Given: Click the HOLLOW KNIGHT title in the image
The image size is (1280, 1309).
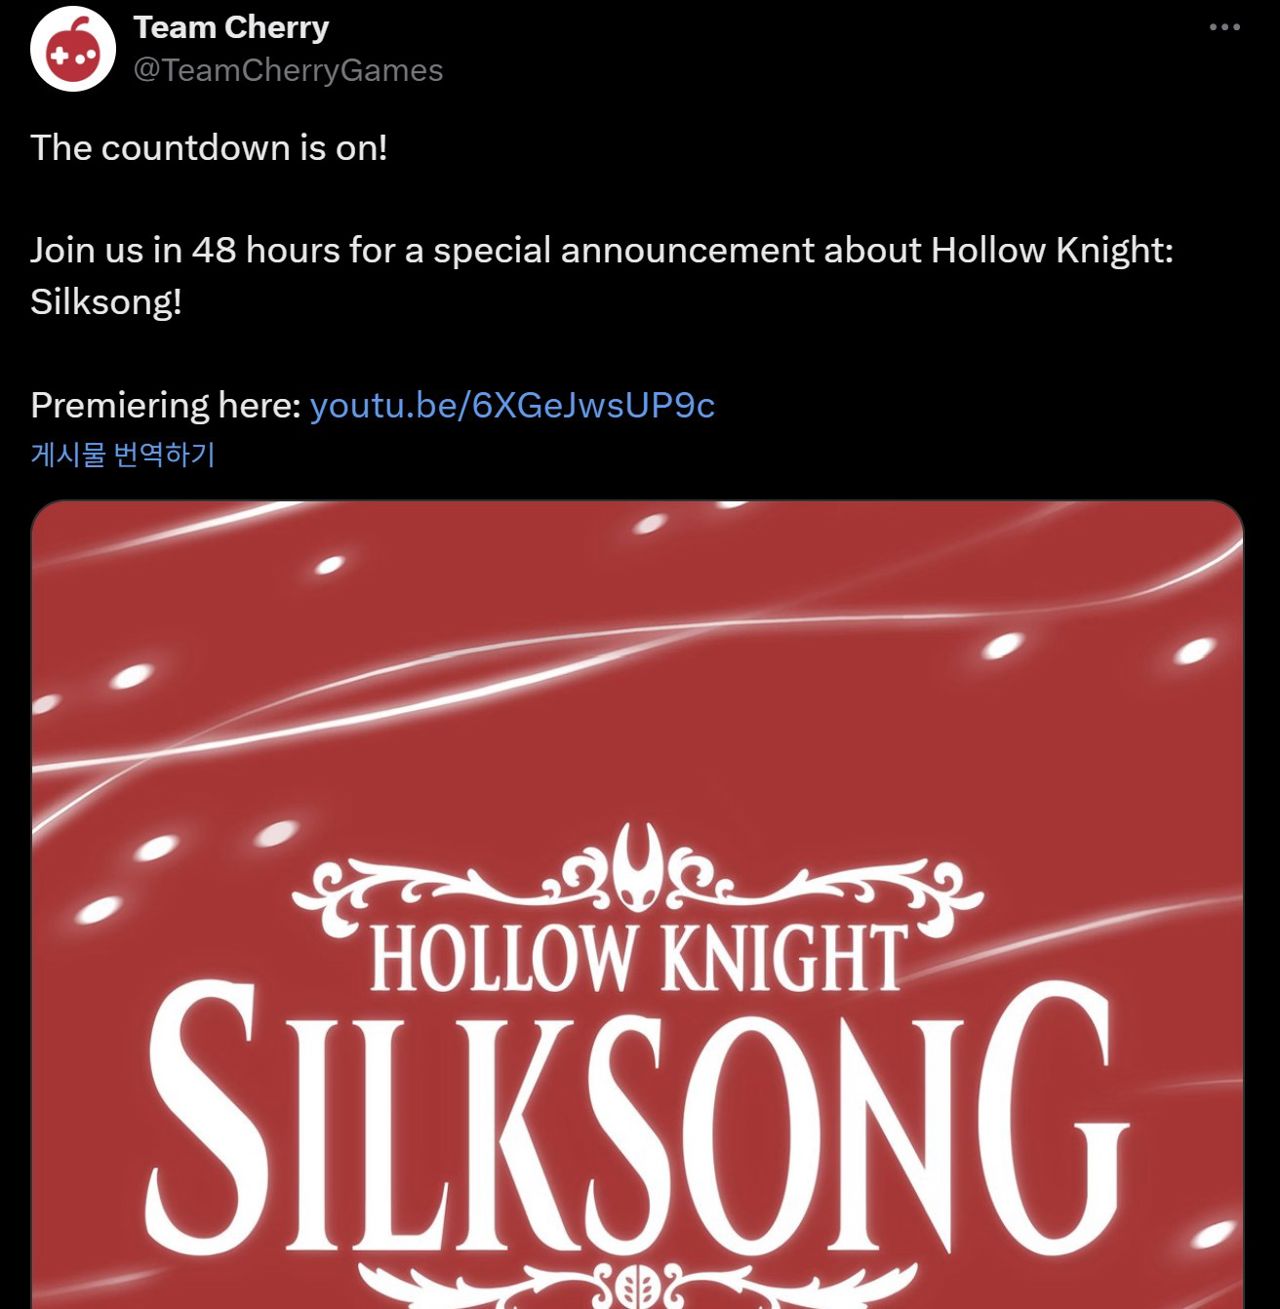Looking at the screenshot, I should (x=637, y=958).
